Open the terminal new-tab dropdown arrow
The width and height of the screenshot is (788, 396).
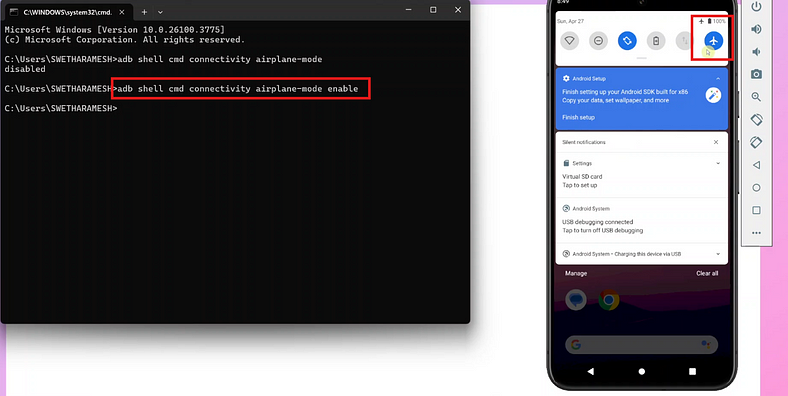(160, 12)
